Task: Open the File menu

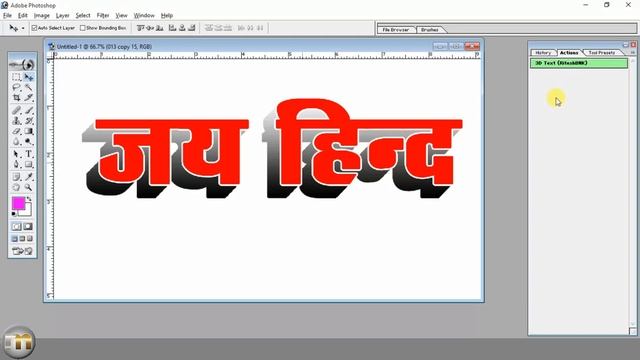Action: click(x=7, y=16)
